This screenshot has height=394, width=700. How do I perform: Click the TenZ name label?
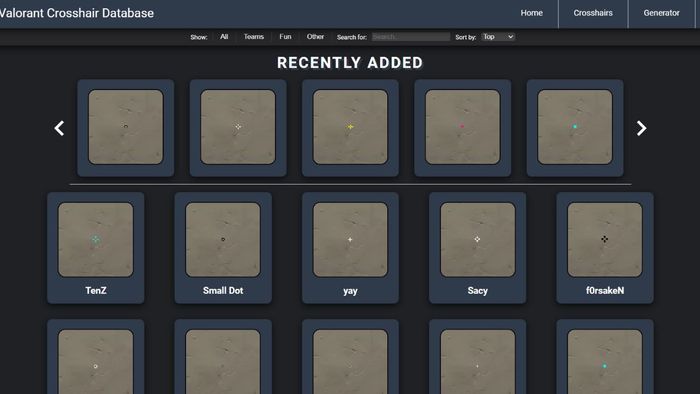(96, 290)
